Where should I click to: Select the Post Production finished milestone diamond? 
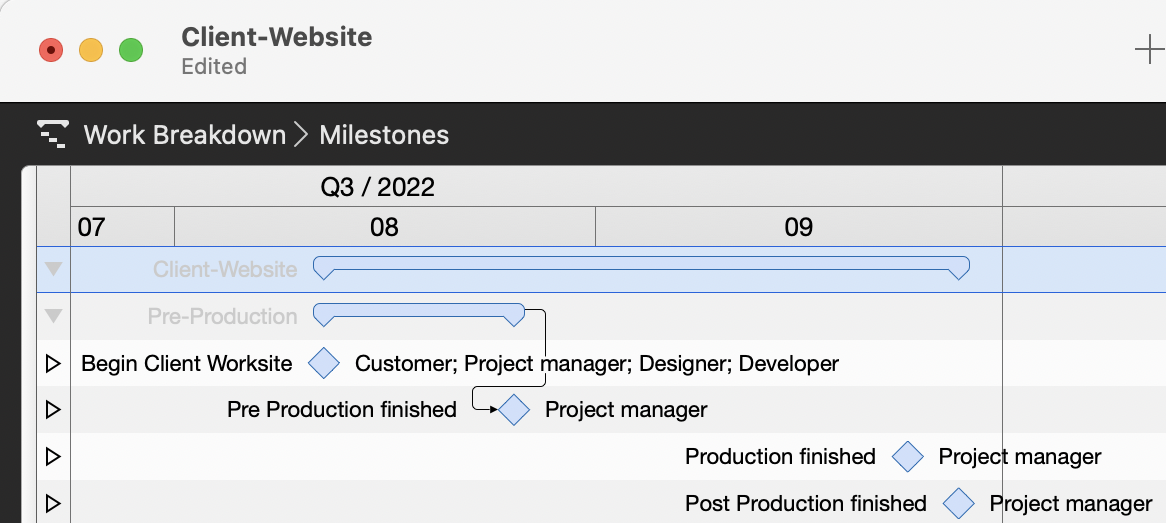click(x=958, y=503)
